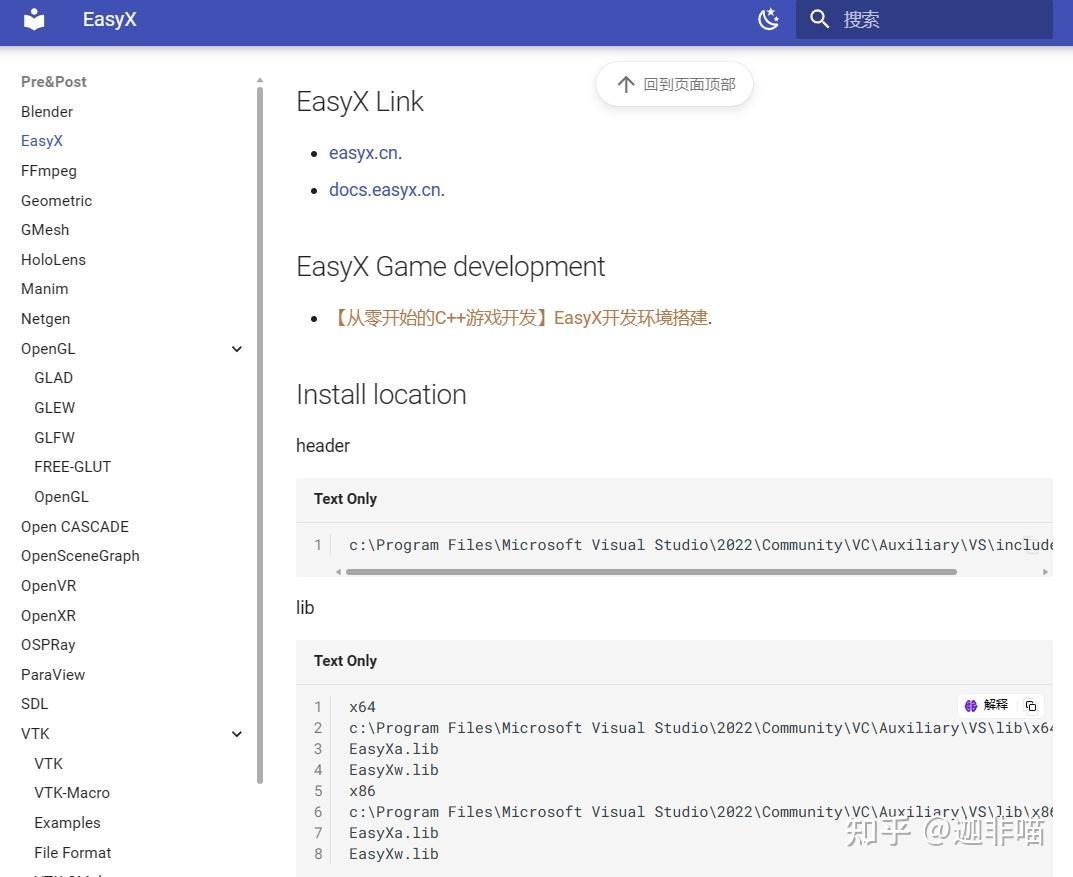Screen dimensions: 1073x877
Task: Click the x64 line in the lib code block
Action: (362, 707)
